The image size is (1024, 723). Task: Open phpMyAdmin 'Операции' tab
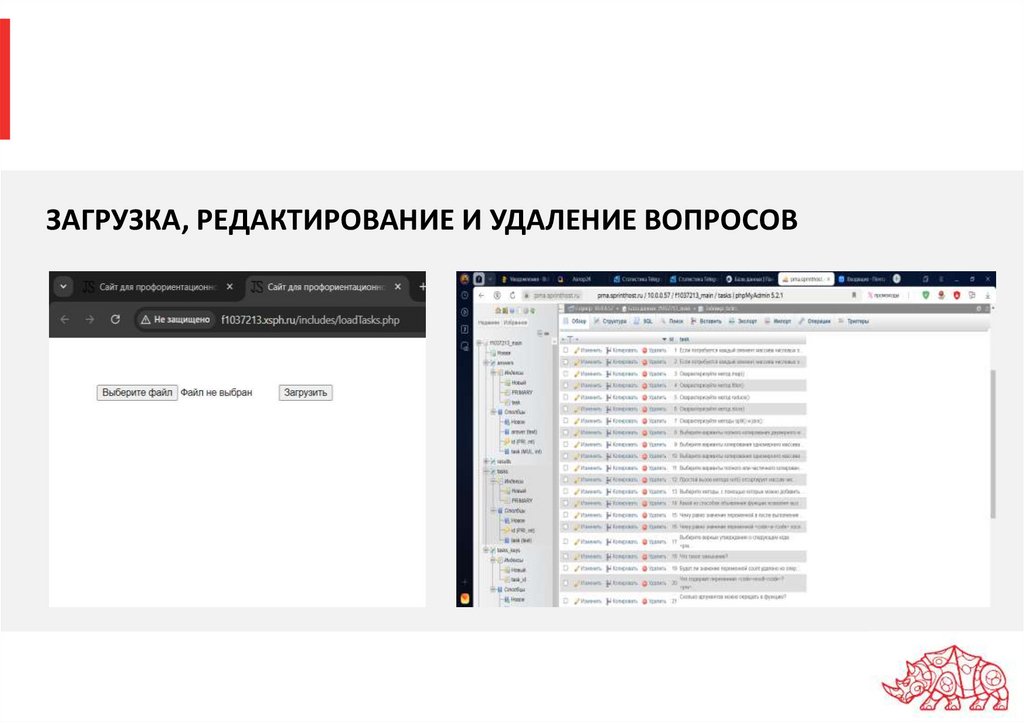(815, 321)
